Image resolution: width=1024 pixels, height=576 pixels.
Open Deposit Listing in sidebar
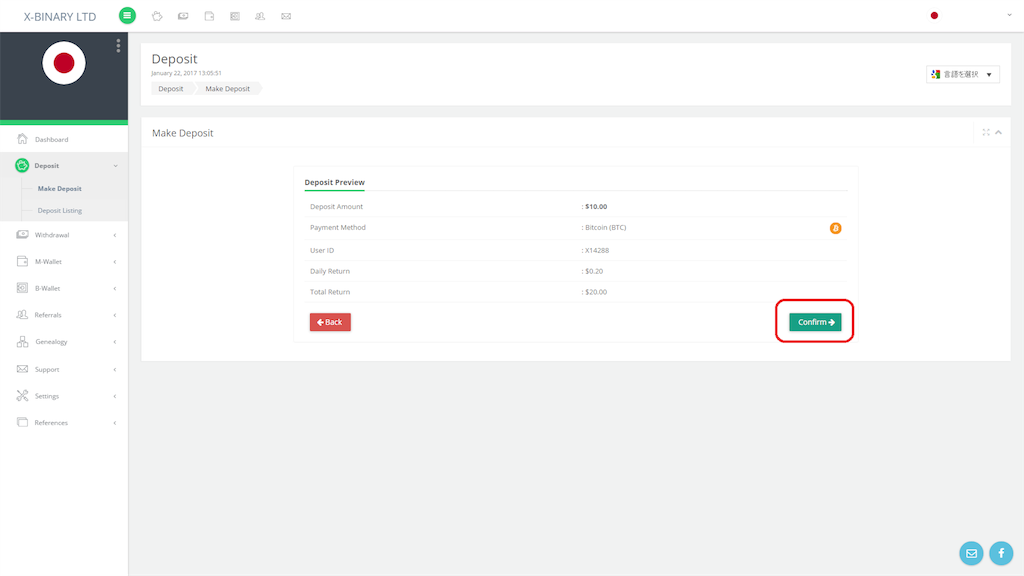(x=59, y=210)
